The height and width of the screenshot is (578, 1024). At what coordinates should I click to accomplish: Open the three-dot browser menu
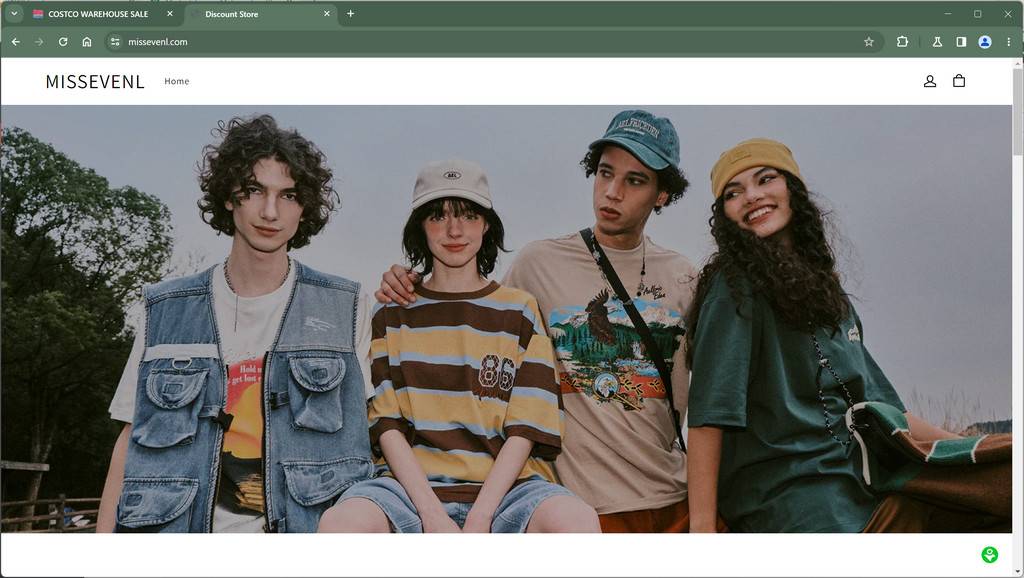coord(1010,42)
